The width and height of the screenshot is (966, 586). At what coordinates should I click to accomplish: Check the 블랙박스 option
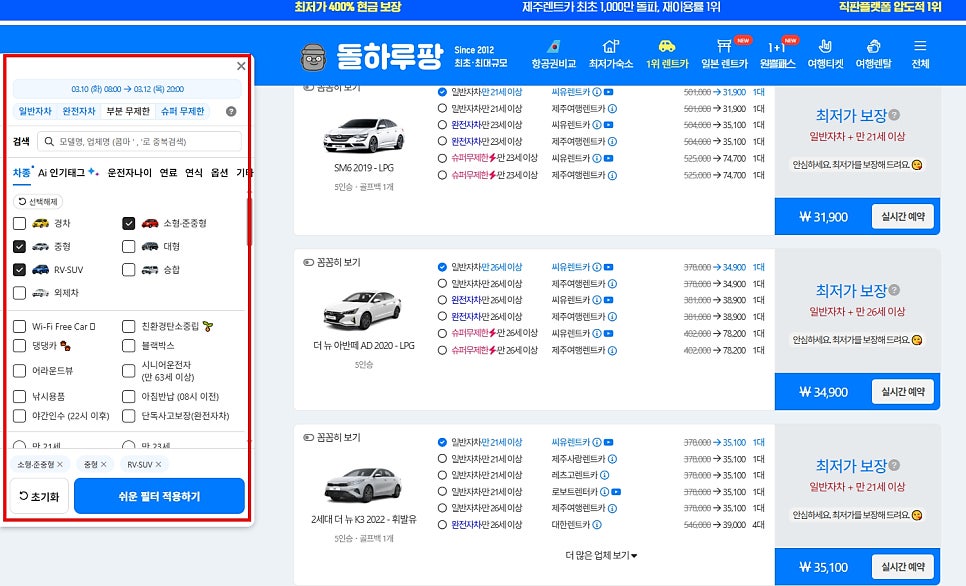point(128,346)
